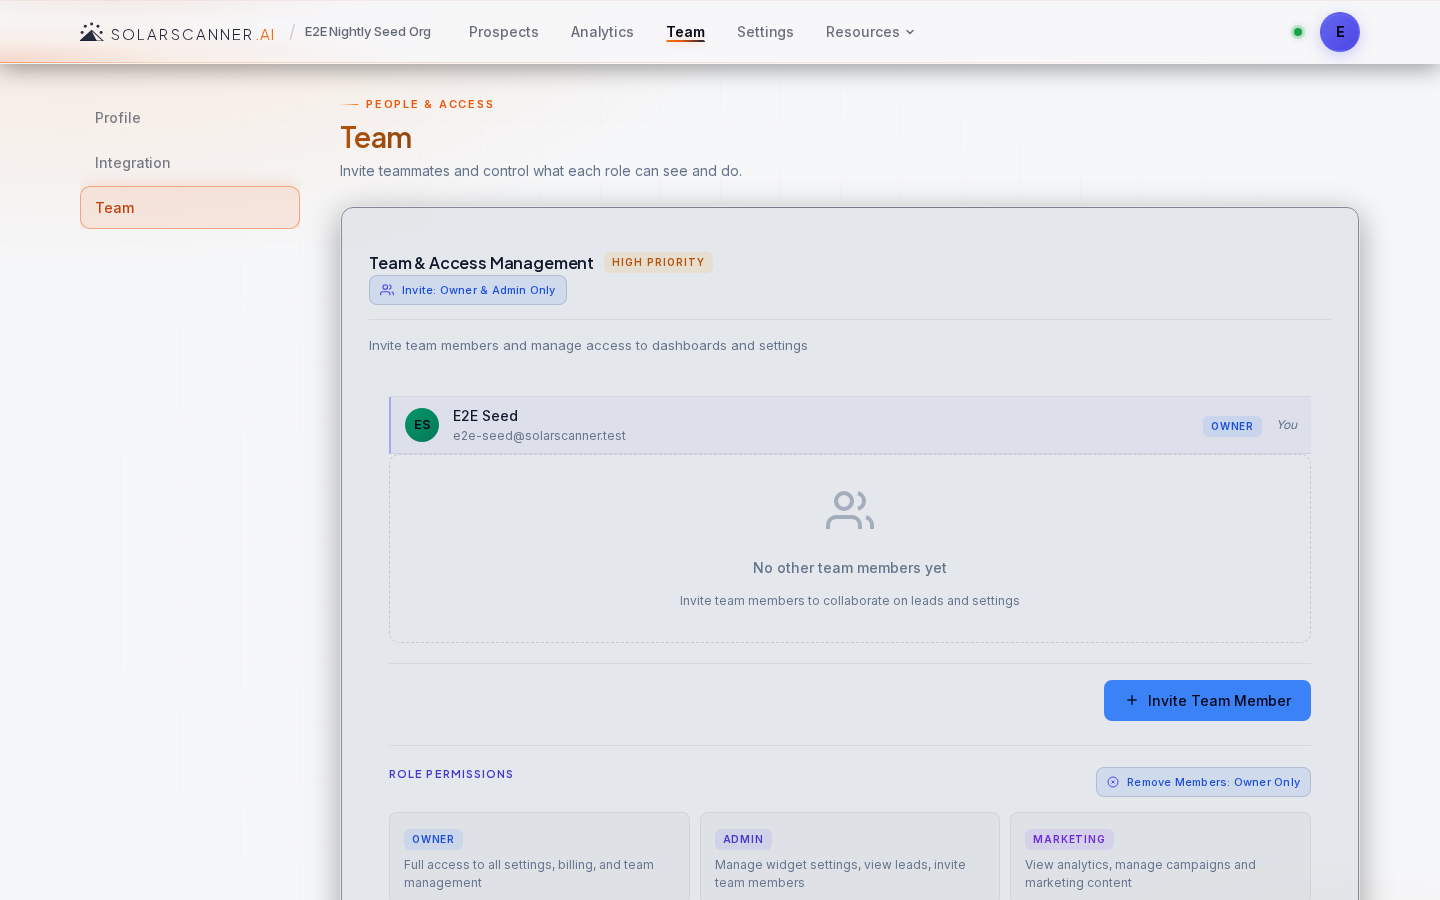This screenshot has height=900, width=1440.
Task: Select Team in the sidebar
Action: (x=190, y=207)
